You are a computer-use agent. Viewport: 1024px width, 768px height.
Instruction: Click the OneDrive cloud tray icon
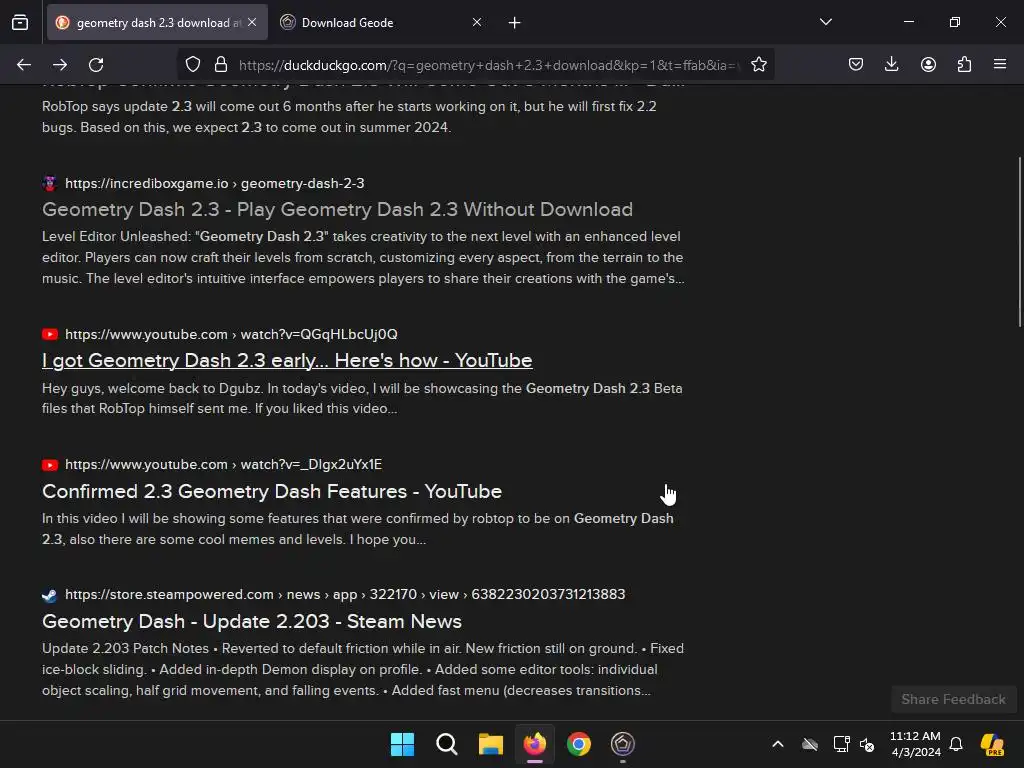point(810,744)
